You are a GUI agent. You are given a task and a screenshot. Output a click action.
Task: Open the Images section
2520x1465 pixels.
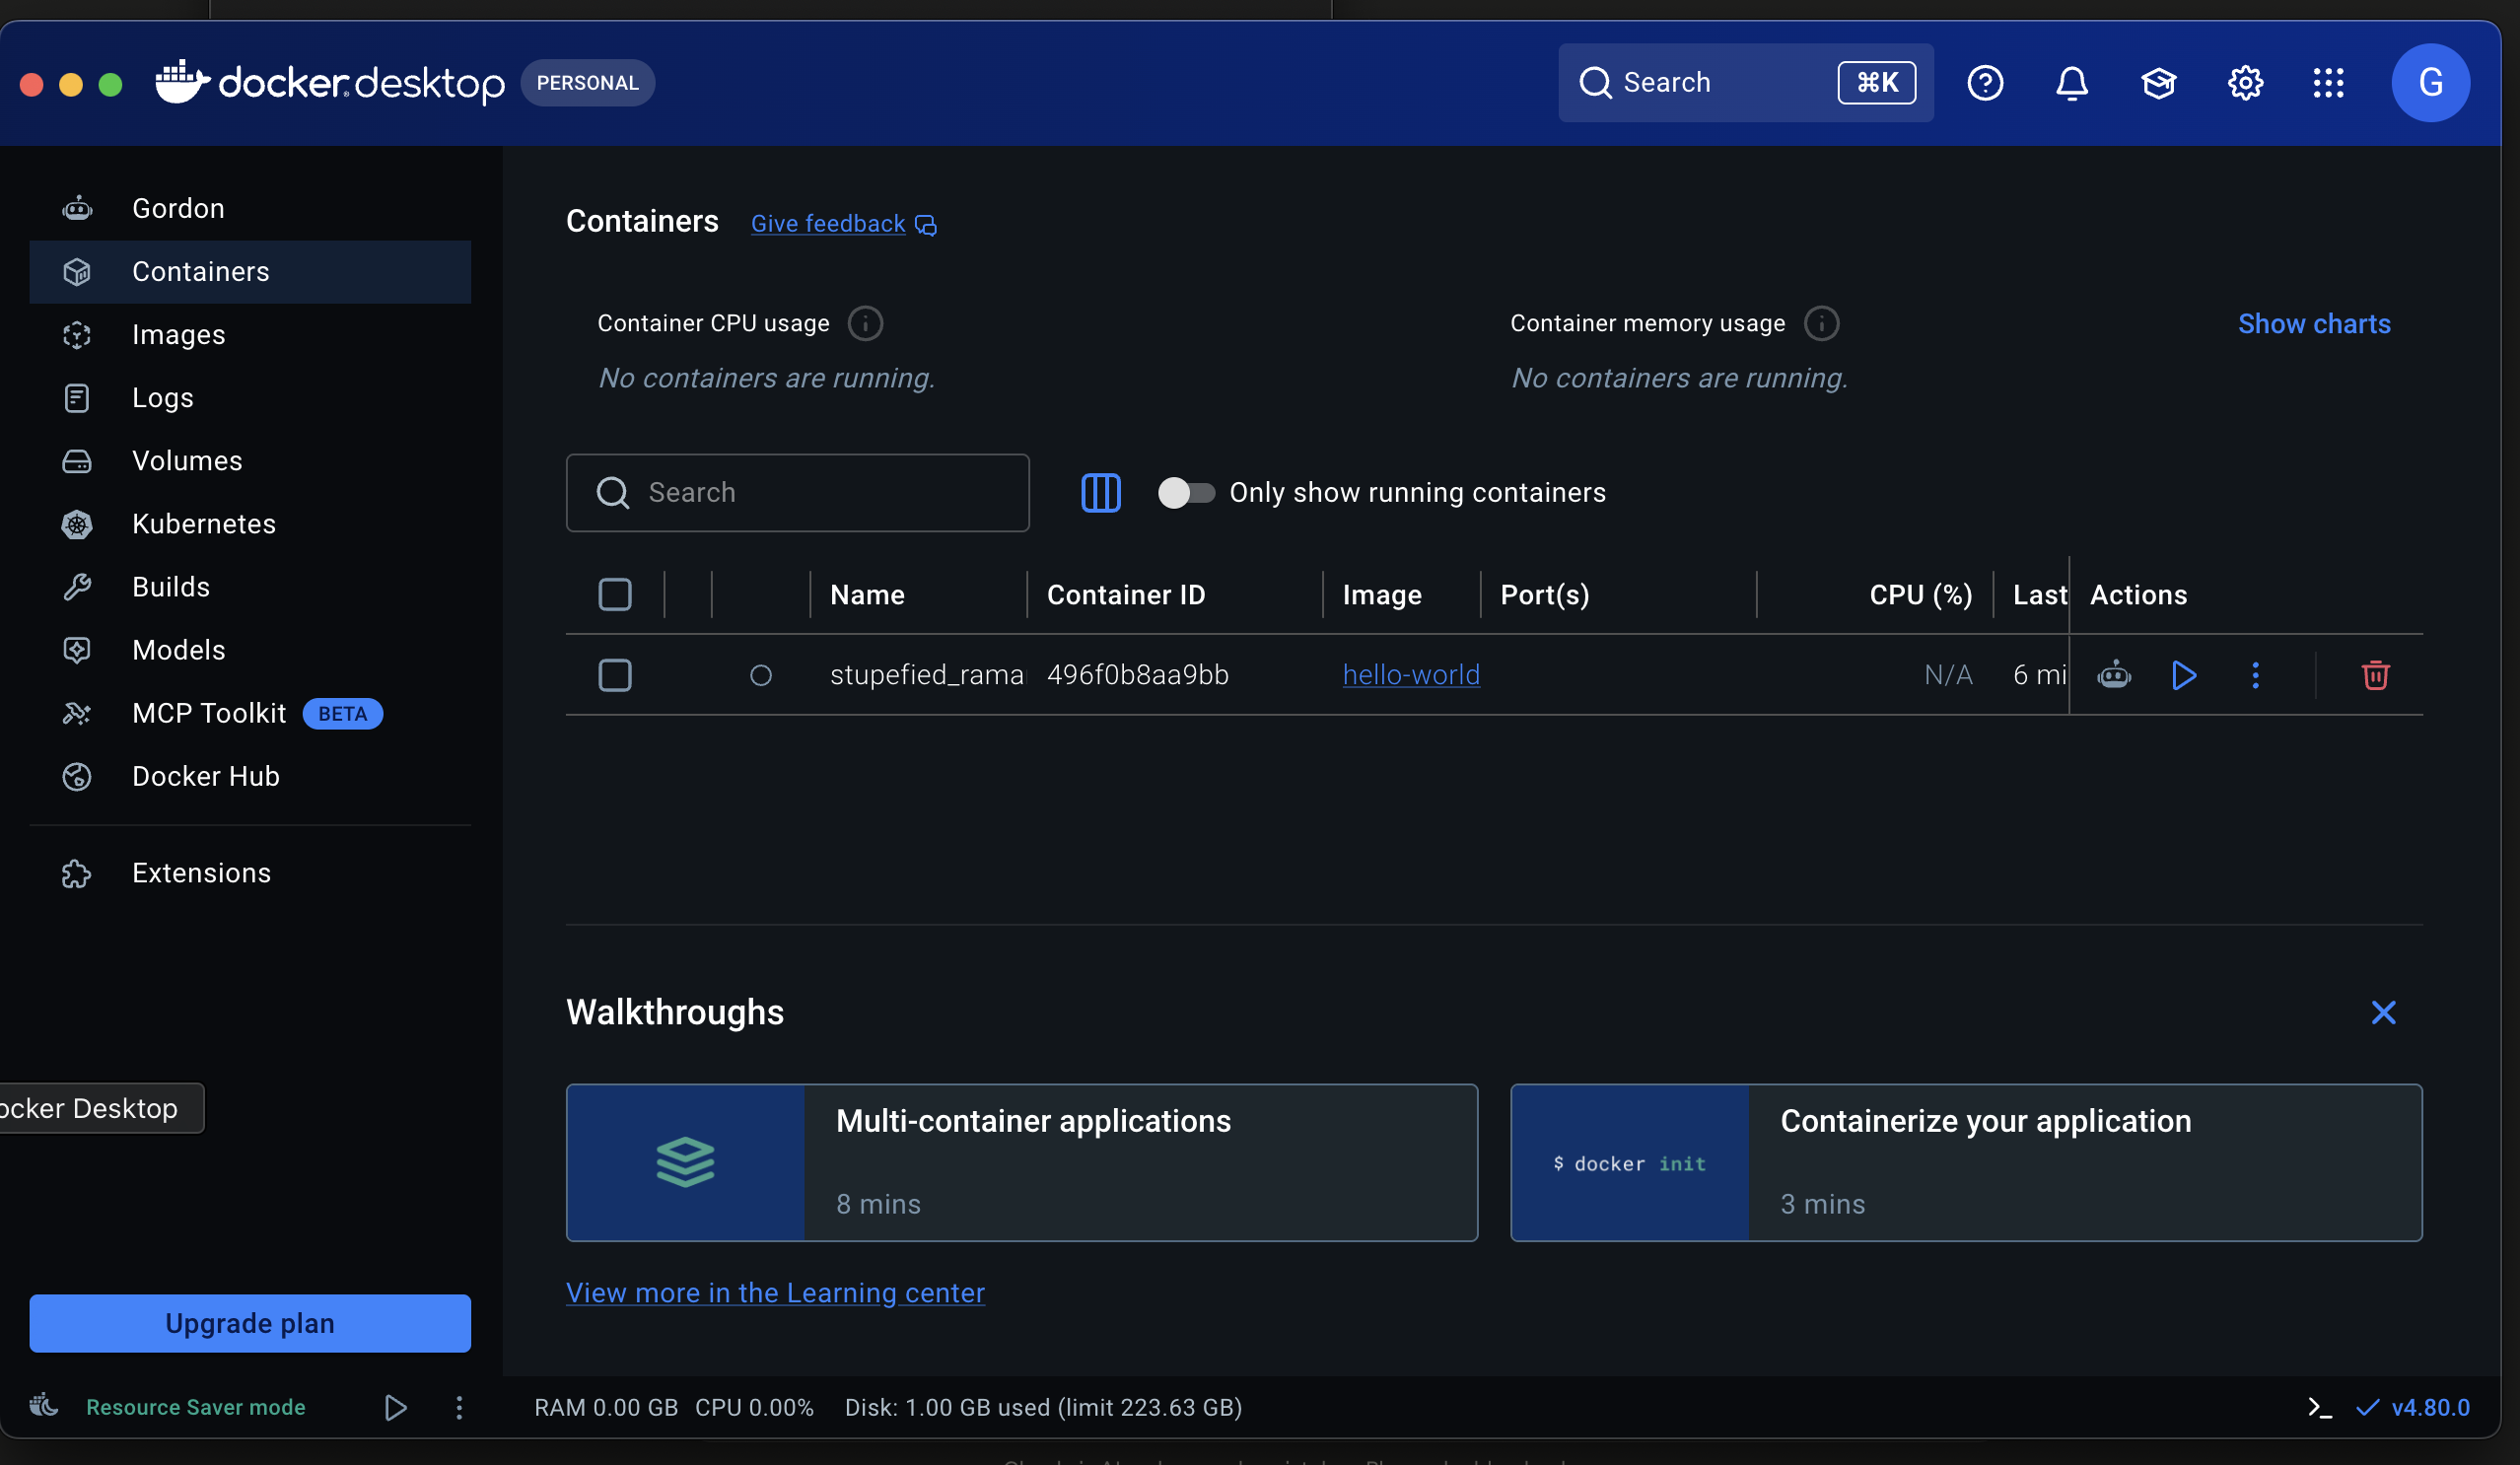pos(250,334)
